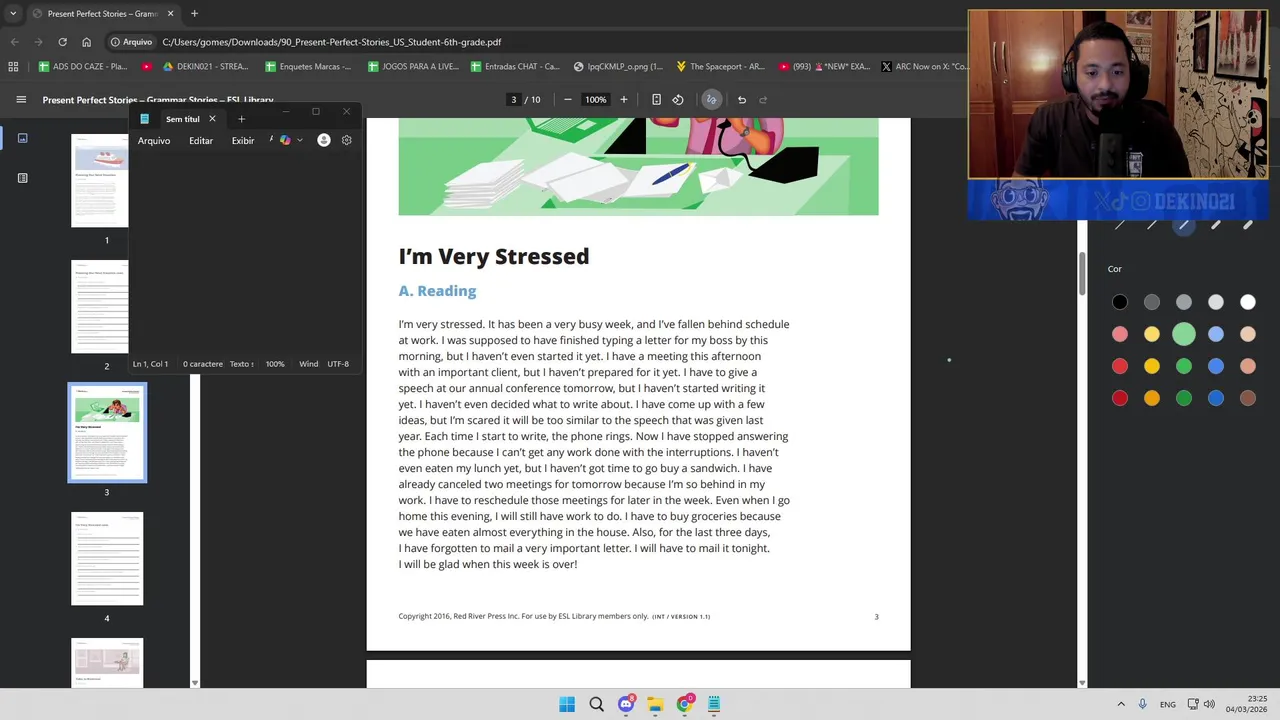Screen dimensions: 1280x720
Task: Pick the black color swatch
Action: click(1120, 302)
